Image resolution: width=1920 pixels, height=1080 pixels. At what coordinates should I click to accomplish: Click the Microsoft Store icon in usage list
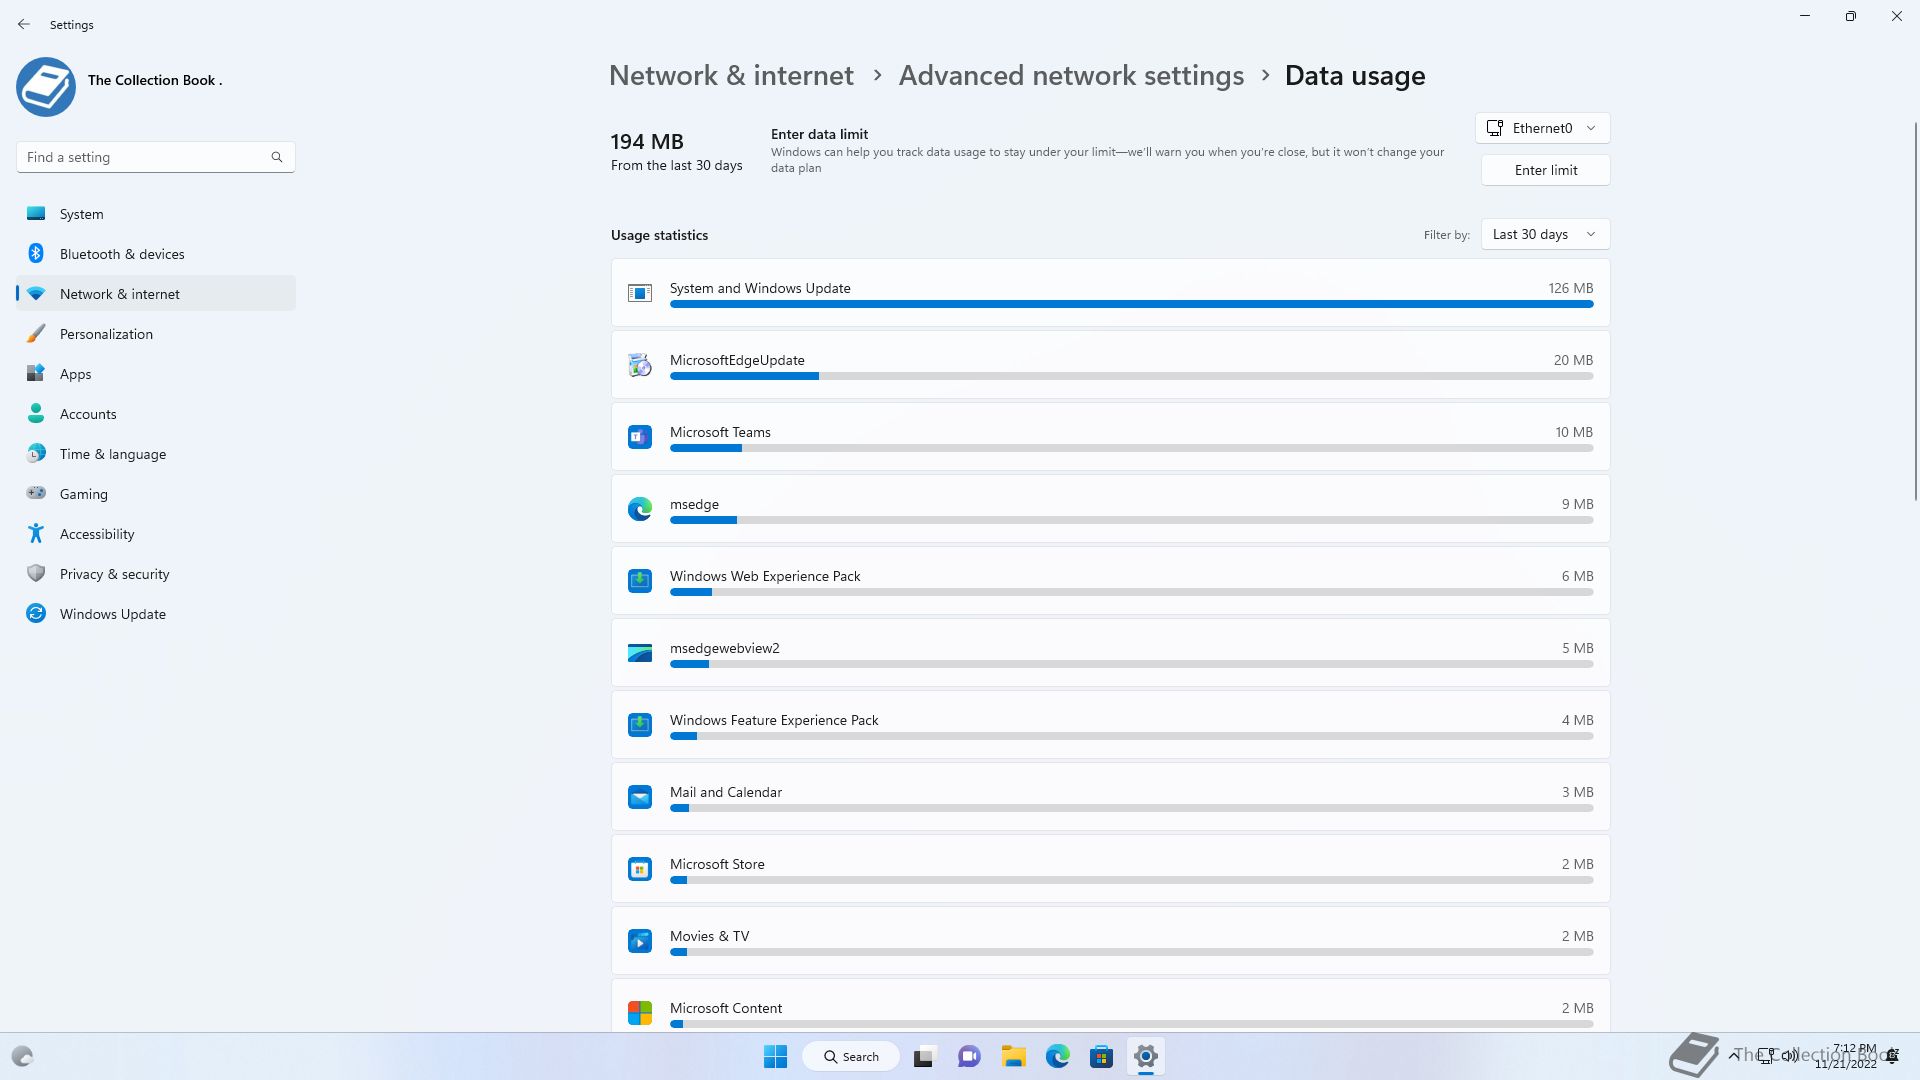(x=640, y=869)
